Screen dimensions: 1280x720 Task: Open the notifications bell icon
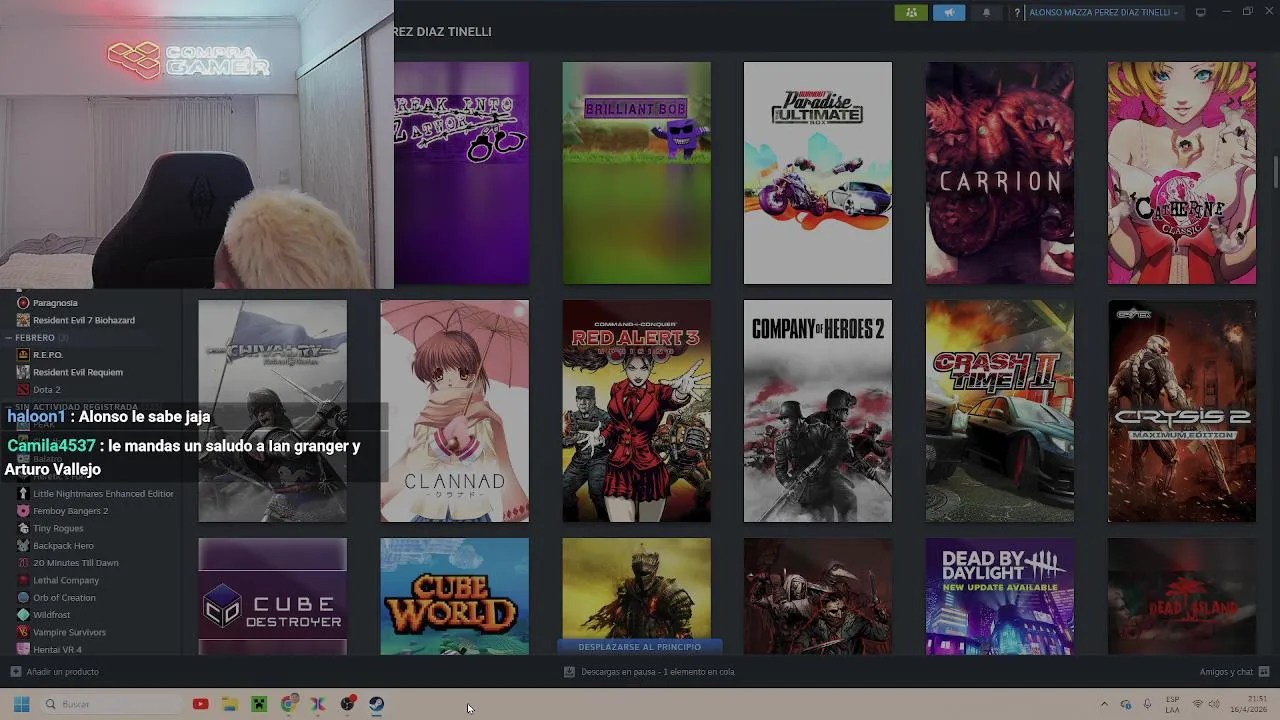tap(987, 13)
